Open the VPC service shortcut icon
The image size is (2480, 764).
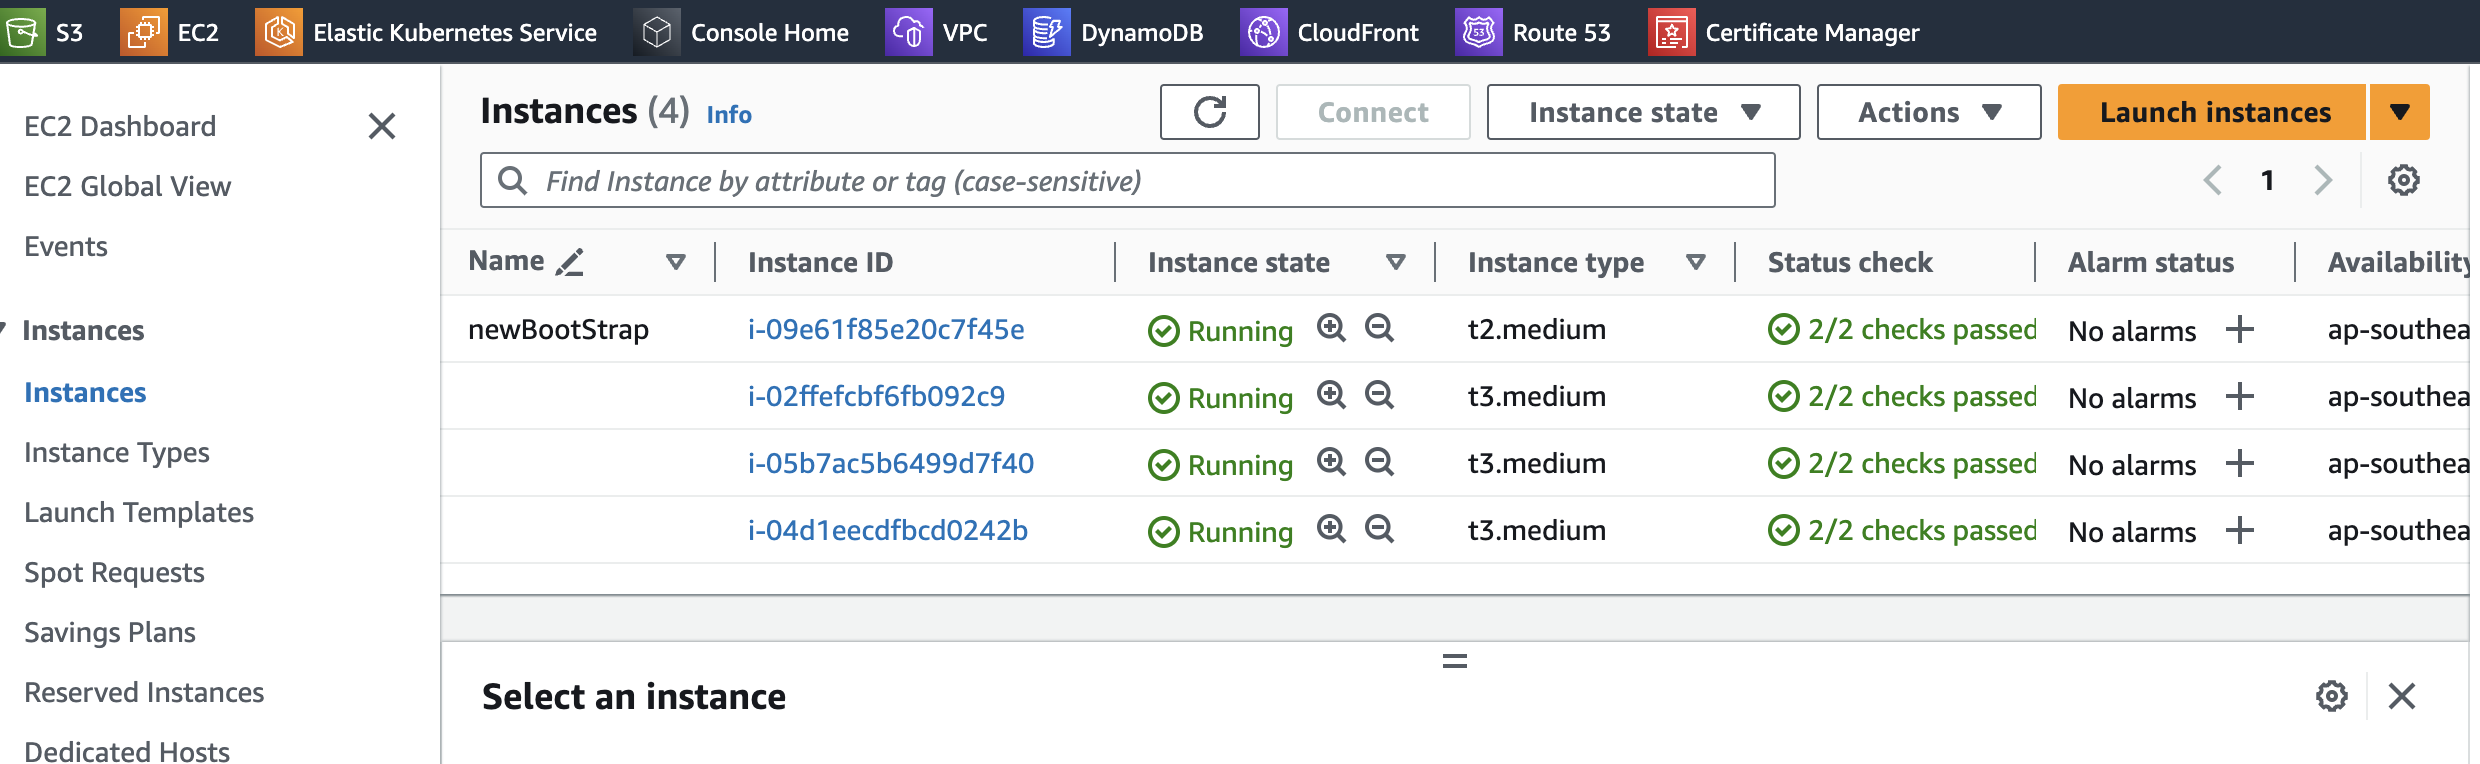point(909,32)
